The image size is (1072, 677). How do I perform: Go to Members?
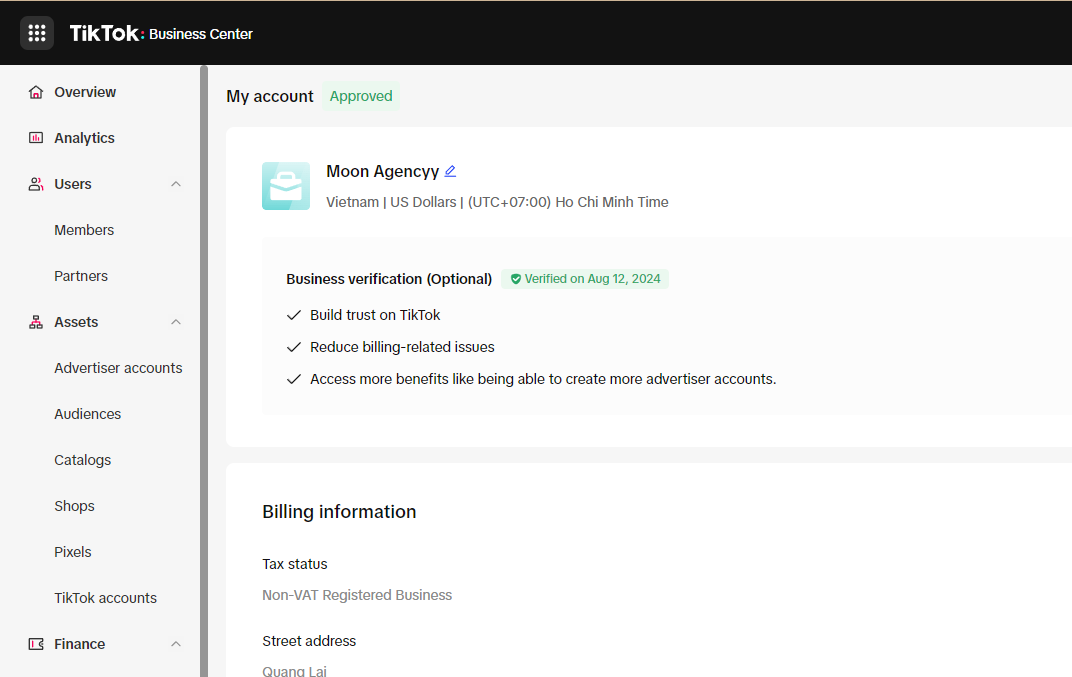point(84,230)
